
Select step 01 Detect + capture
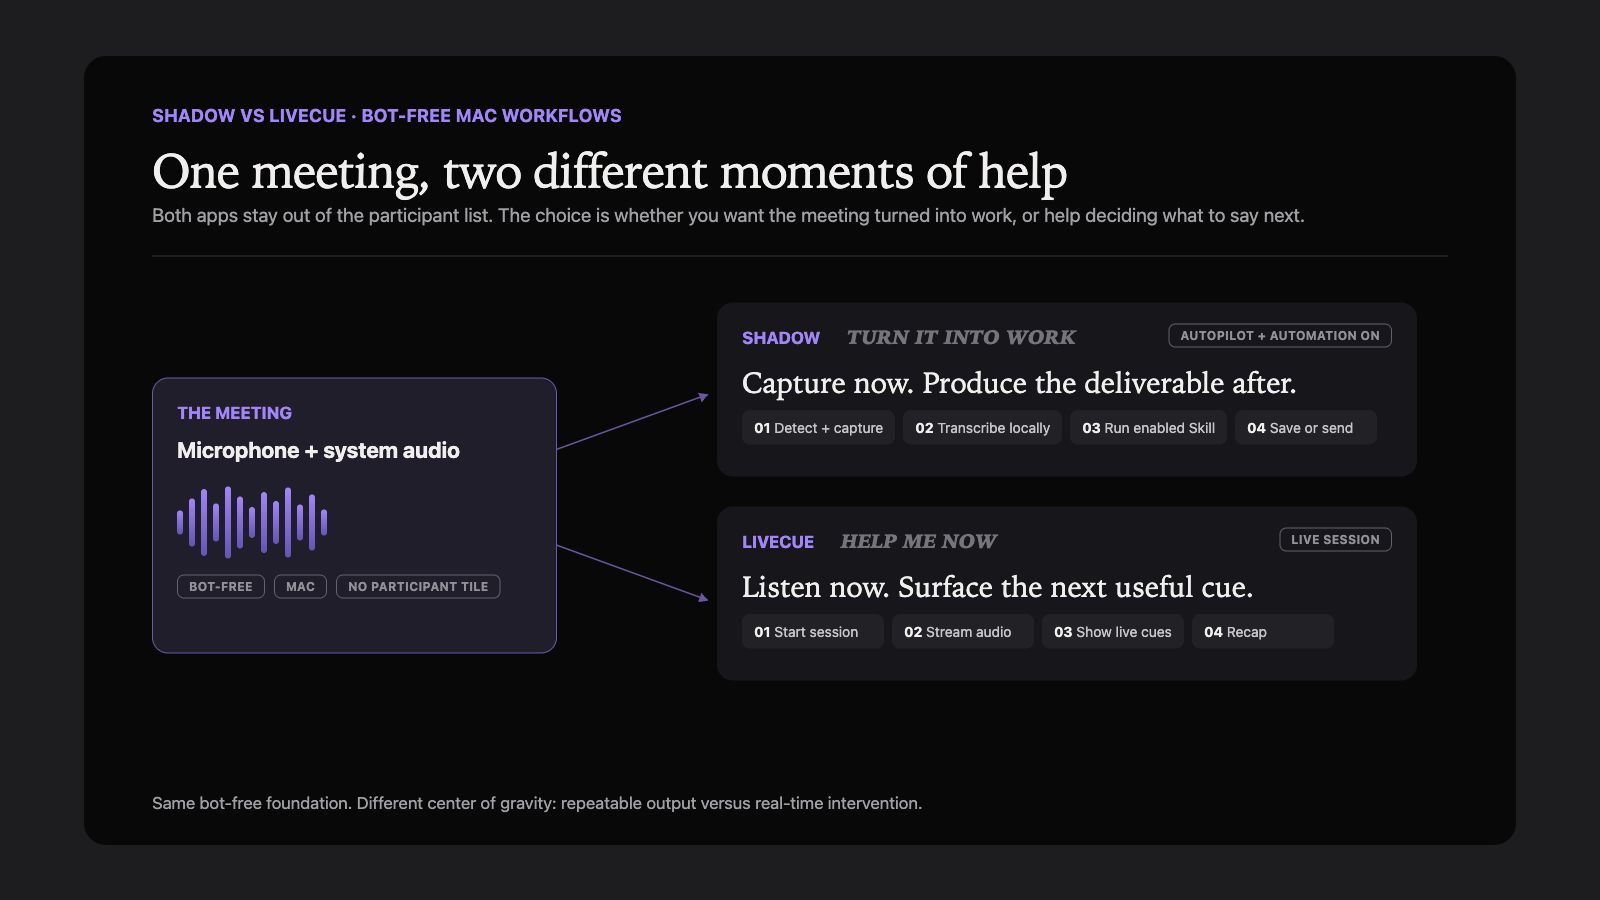click(818, 428)
